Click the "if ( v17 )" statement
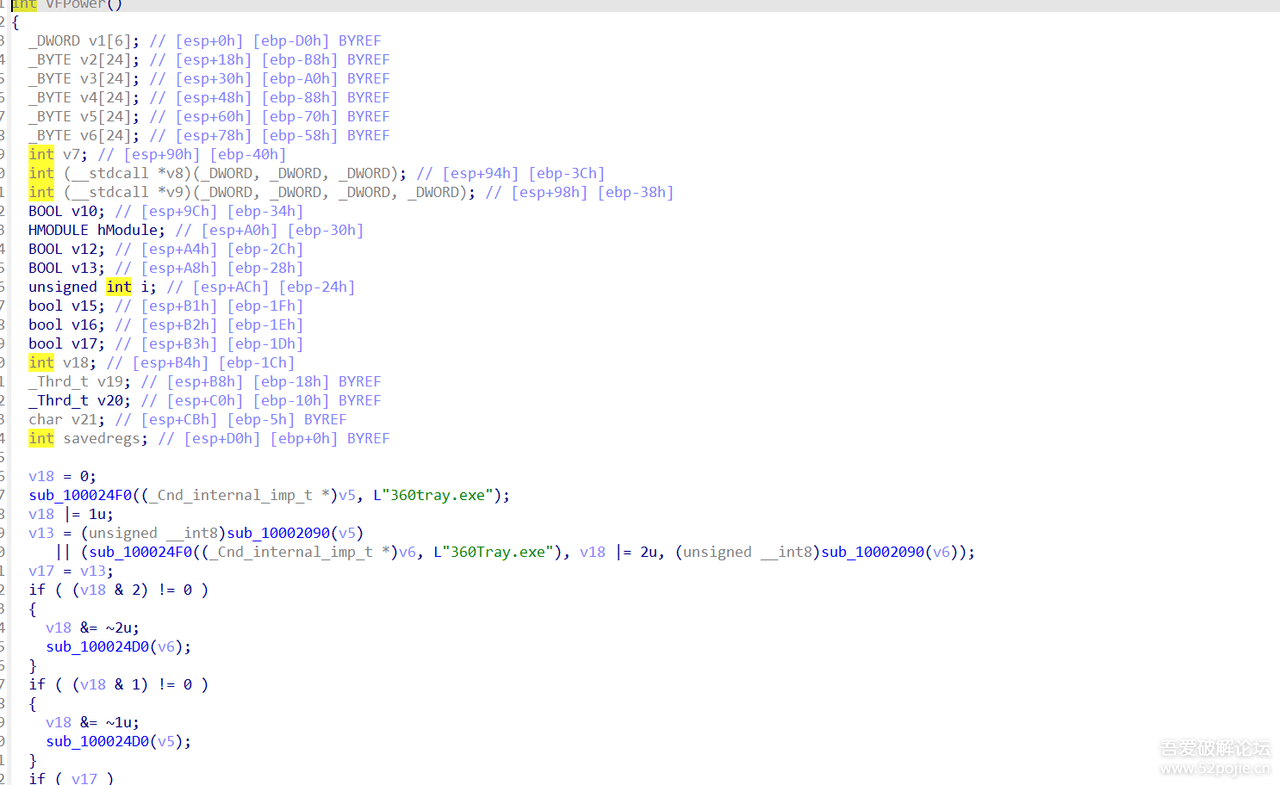Viewport: 1280px width, 785px height. pyautogui.click(x=71, y=778)
